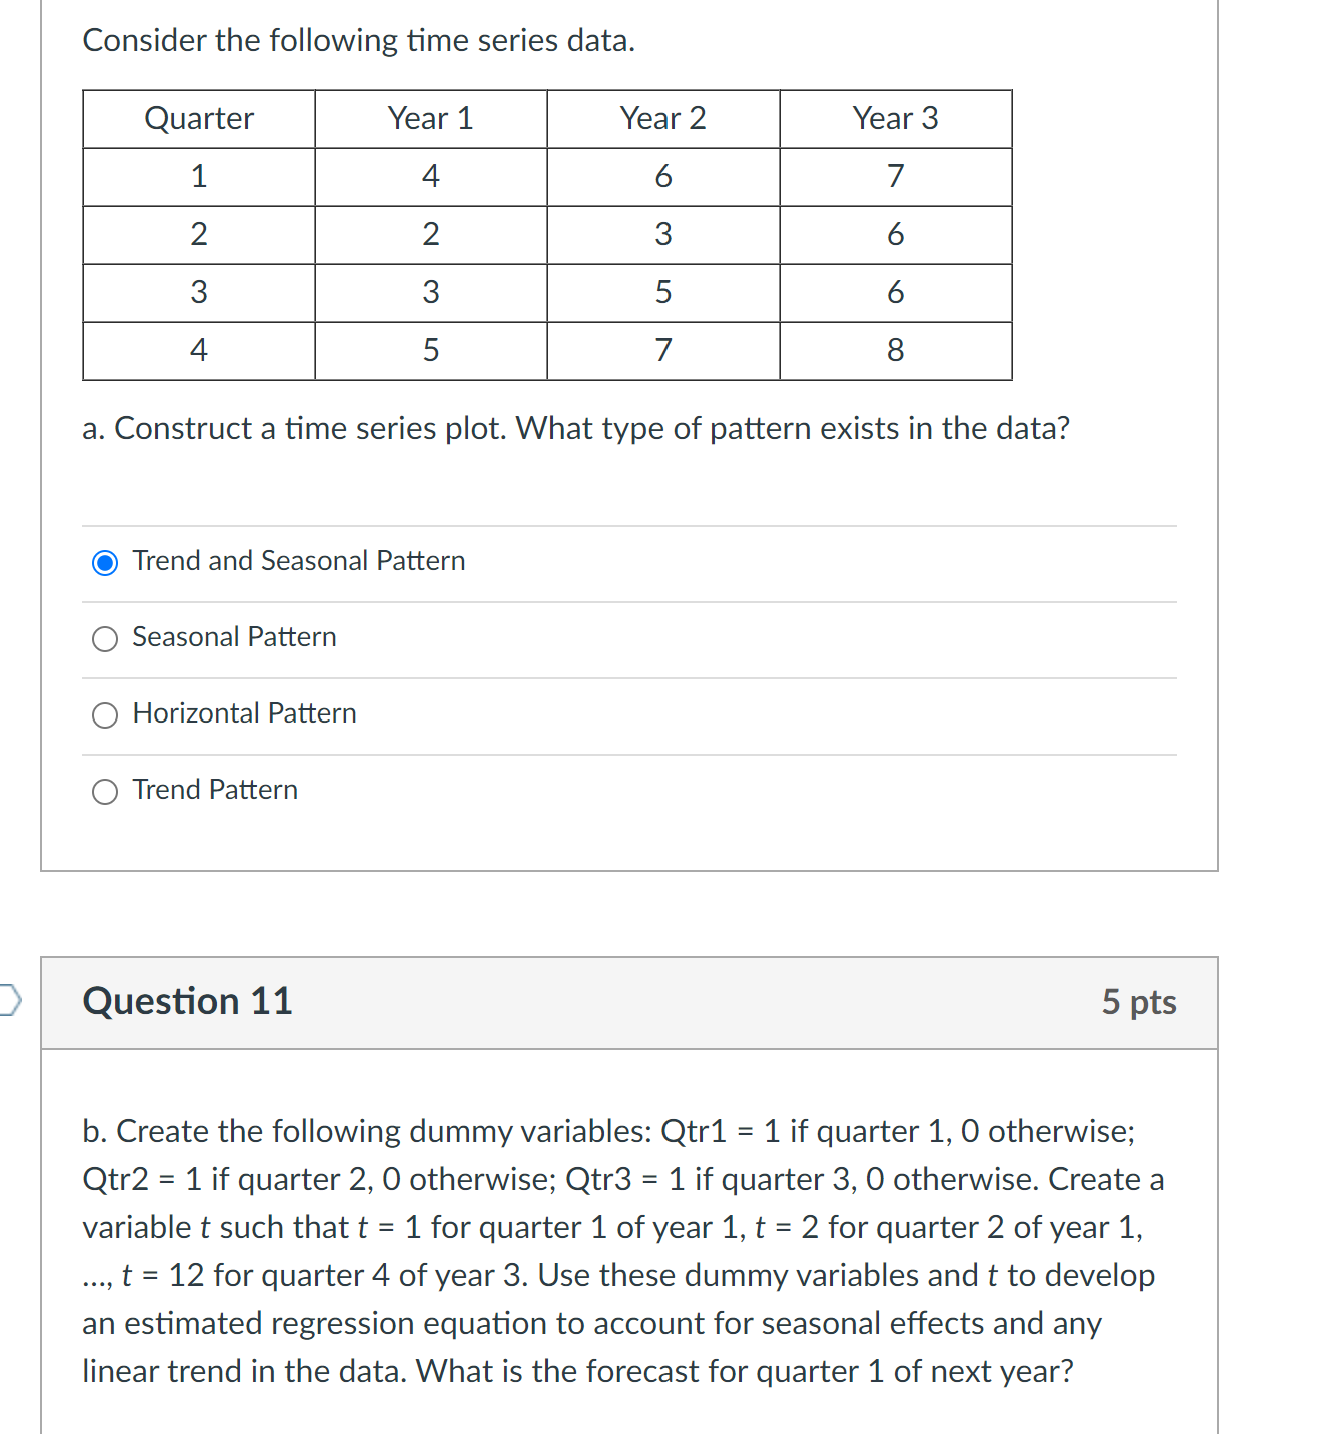Click the Quarter column header

coord(198,117)
